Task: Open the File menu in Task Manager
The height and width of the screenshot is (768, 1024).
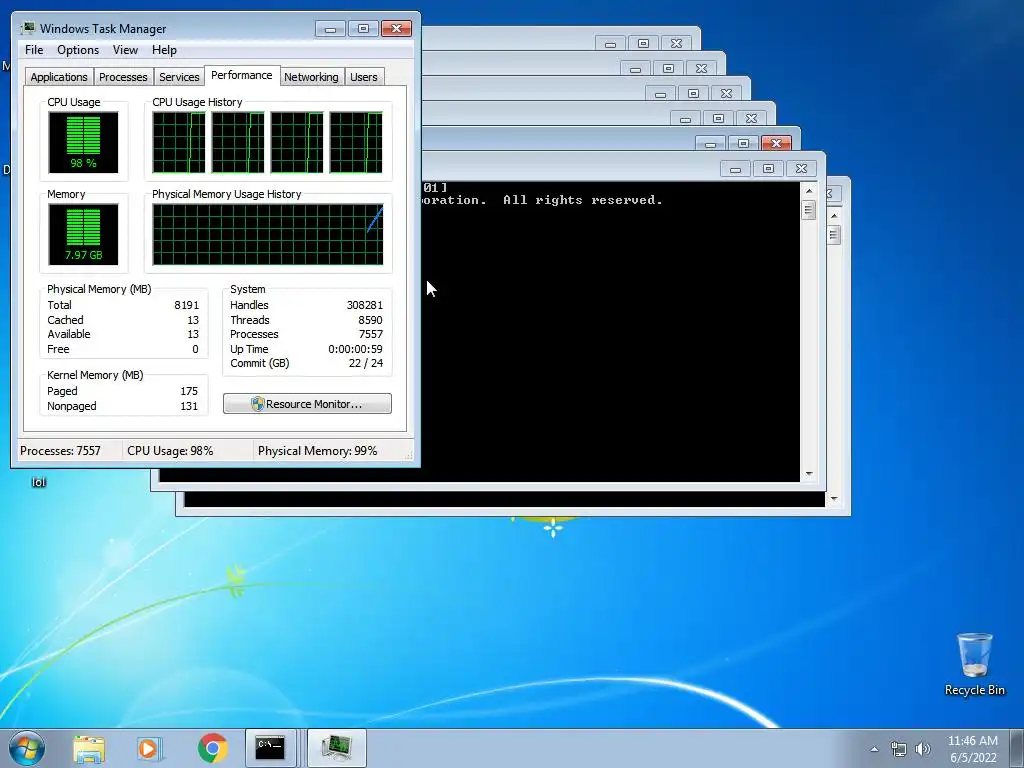Action: [34, 50]
